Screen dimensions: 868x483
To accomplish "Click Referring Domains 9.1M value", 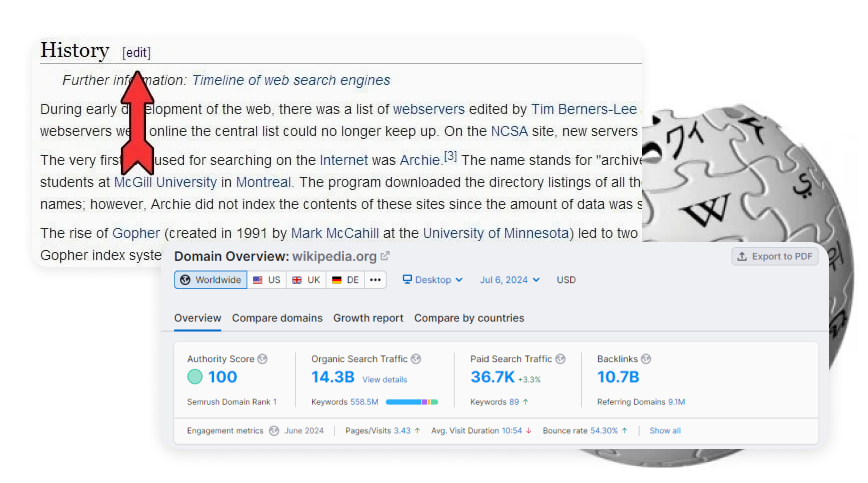I will point(676,402).
